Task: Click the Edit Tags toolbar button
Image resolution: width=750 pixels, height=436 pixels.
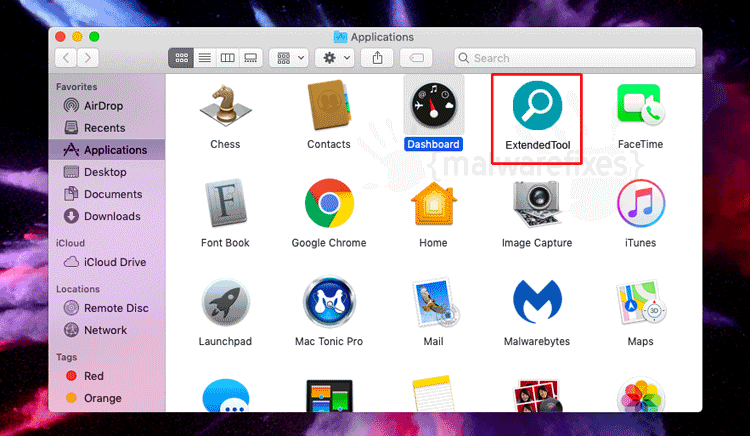Action: (416, 58)
